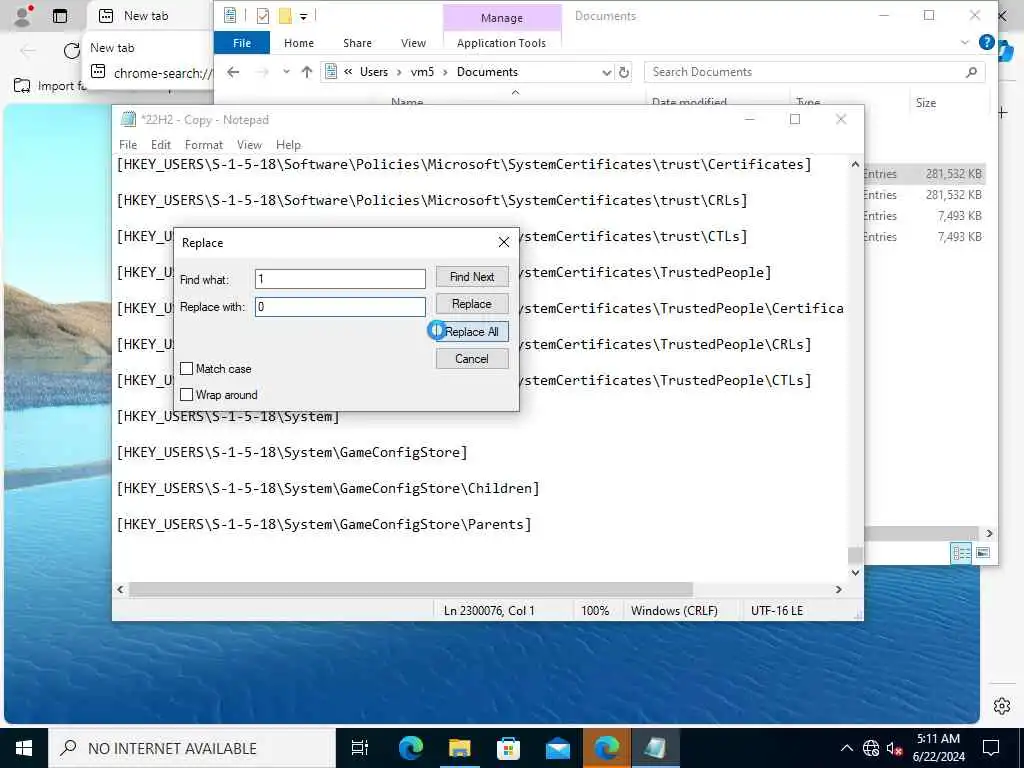Click the muted volume tray icon
Screen dimensions: 1024x768
[894, 748]
